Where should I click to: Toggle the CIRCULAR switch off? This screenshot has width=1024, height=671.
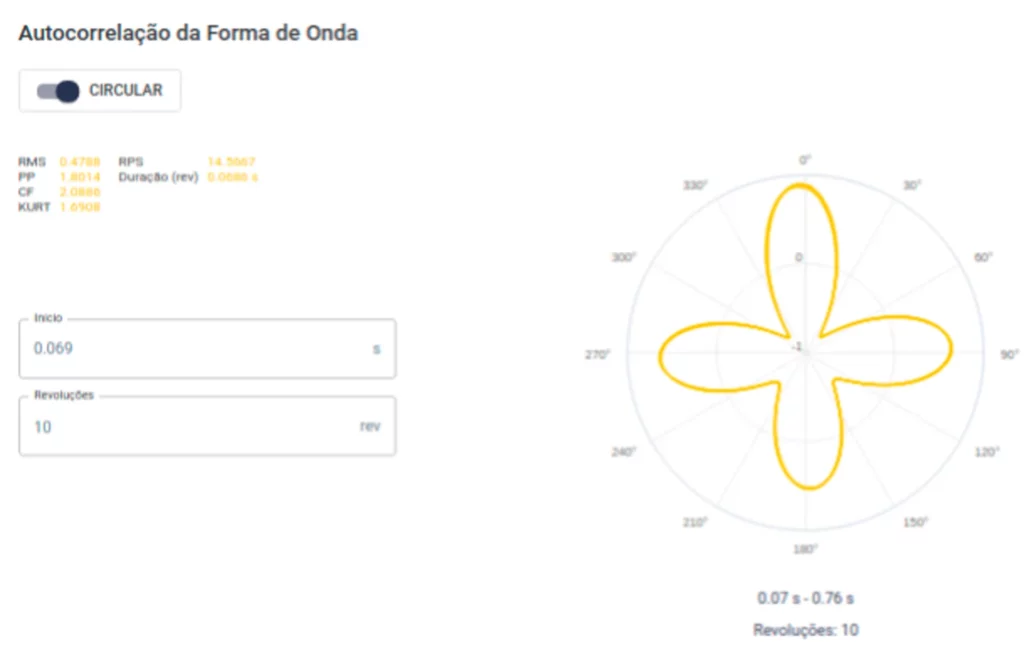pos(57,91)
